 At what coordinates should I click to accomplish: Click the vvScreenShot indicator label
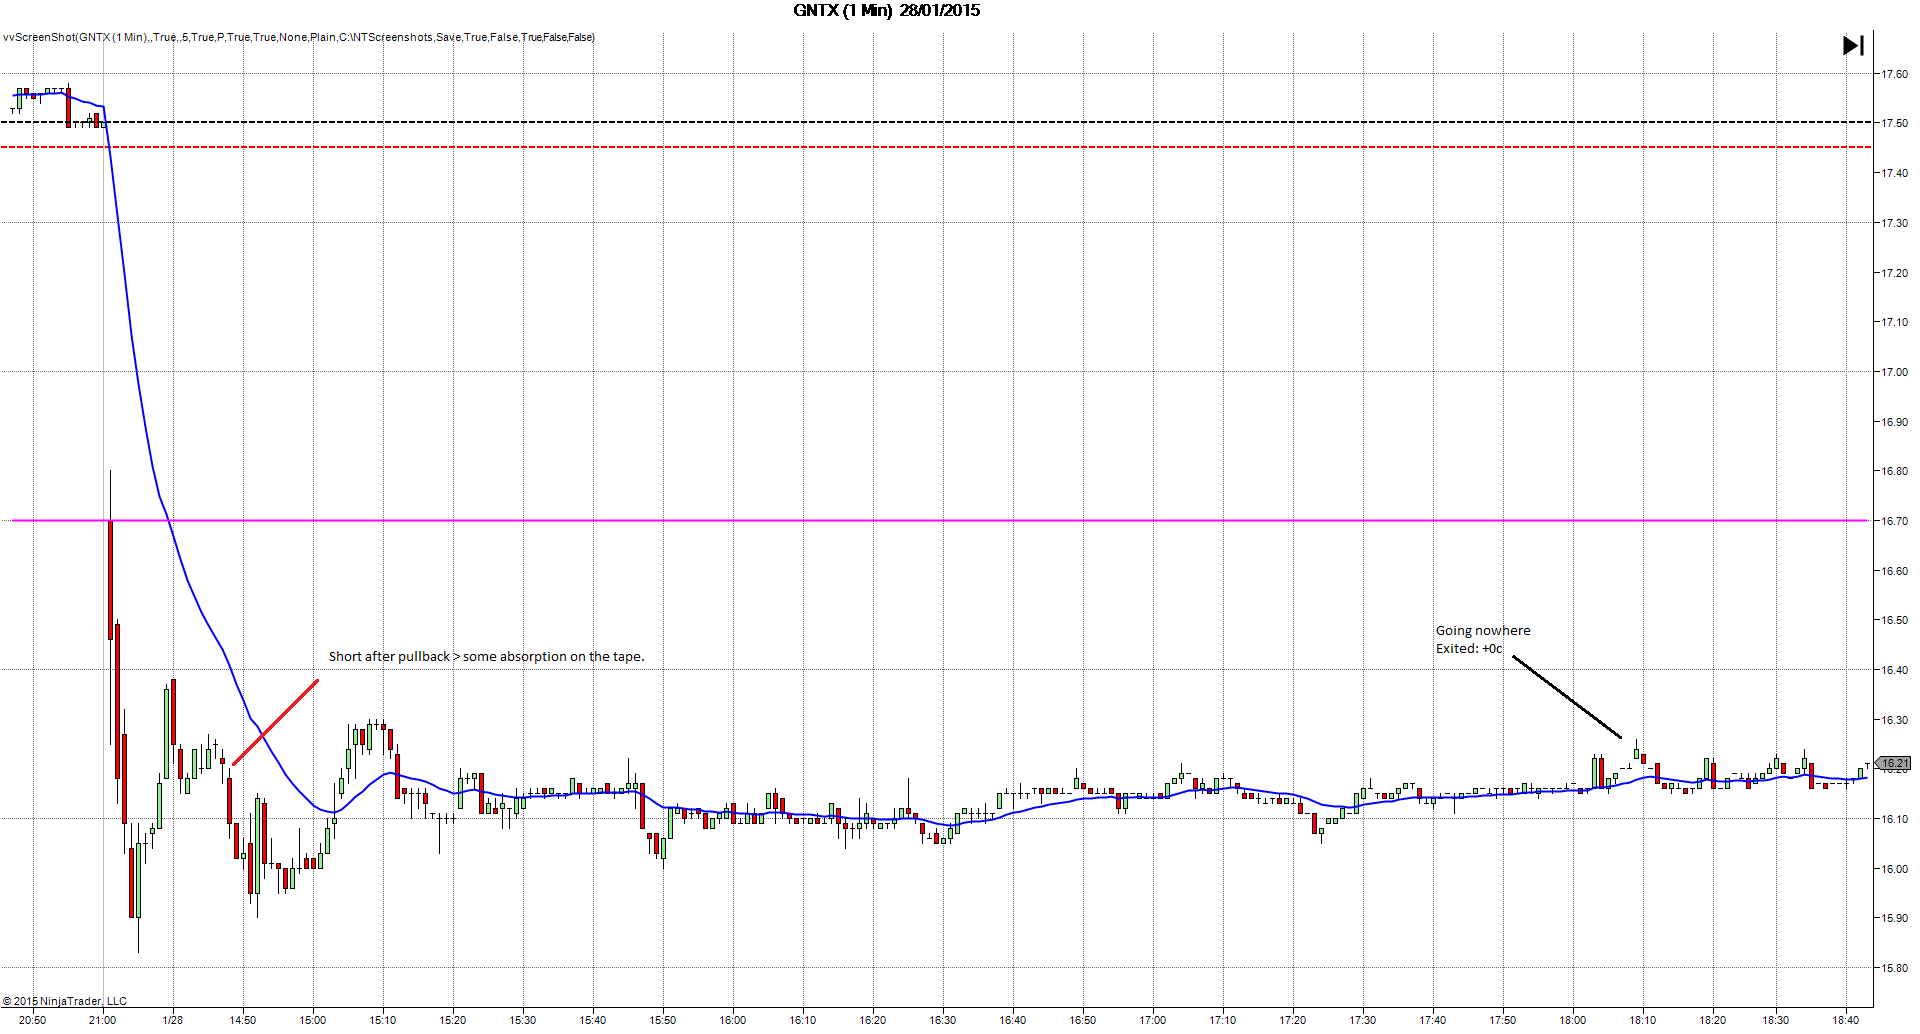click(299, 37)
